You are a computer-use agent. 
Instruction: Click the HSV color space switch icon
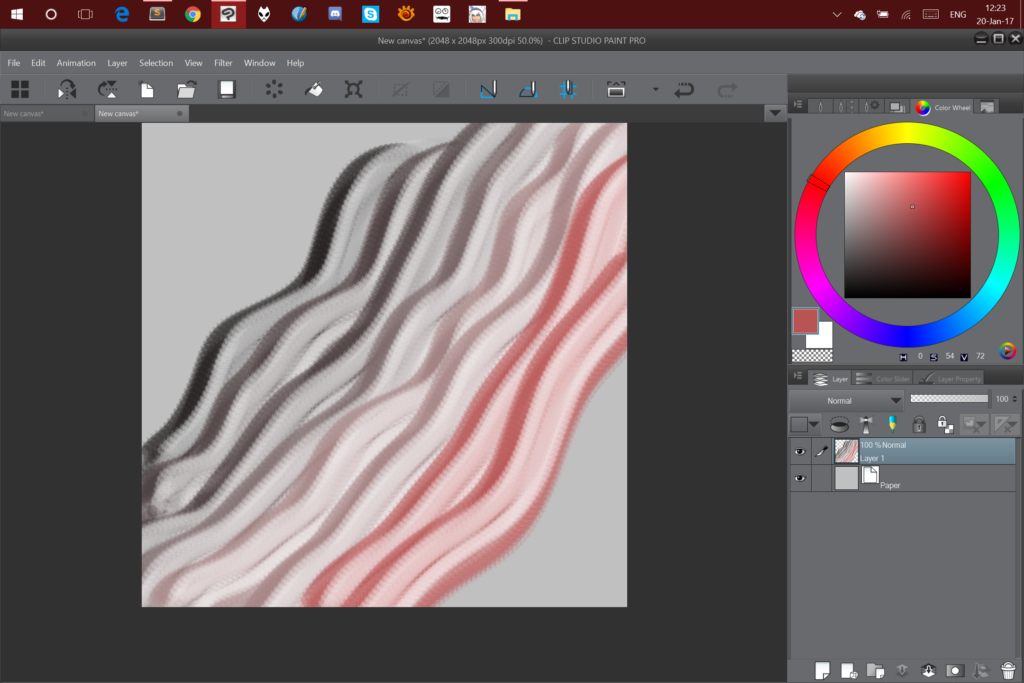(x=1008, y=351)
